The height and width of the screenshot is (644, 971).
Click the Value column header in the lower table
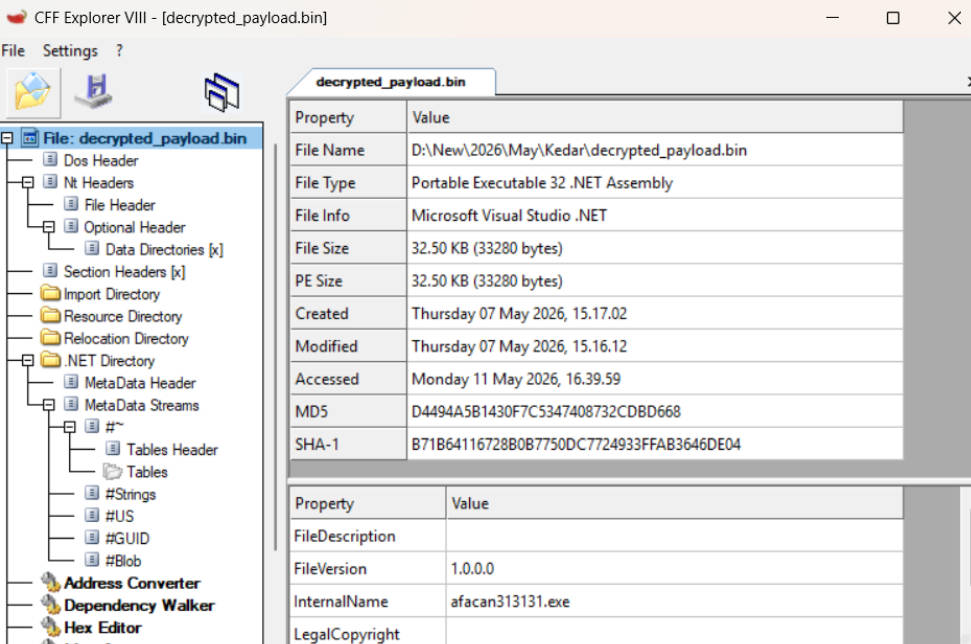pos(674,503)
